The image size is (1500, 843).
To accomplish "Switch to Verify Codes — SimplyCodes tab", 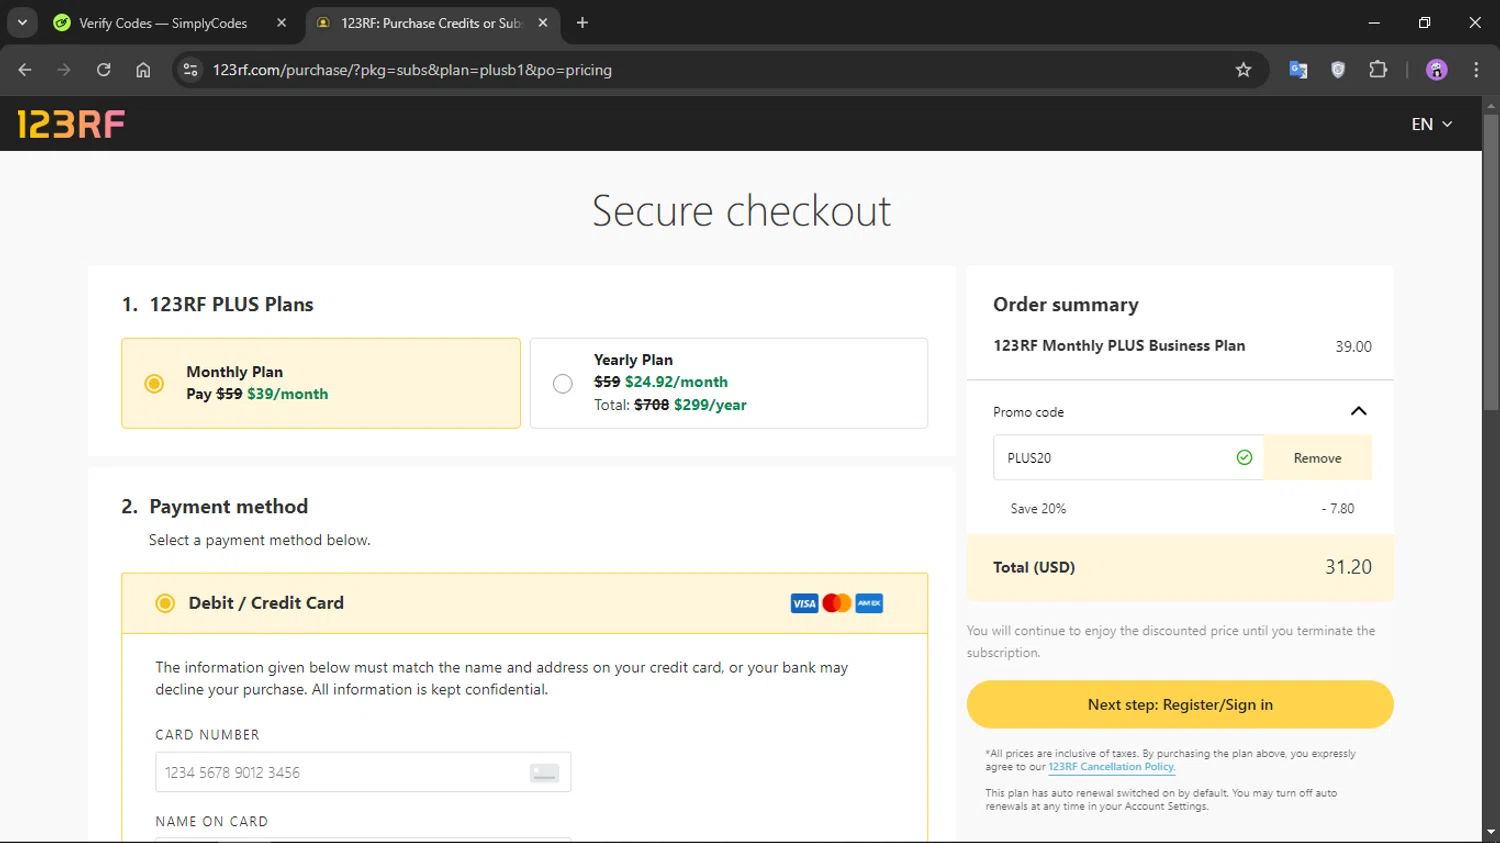I will (x=163, y=23).
